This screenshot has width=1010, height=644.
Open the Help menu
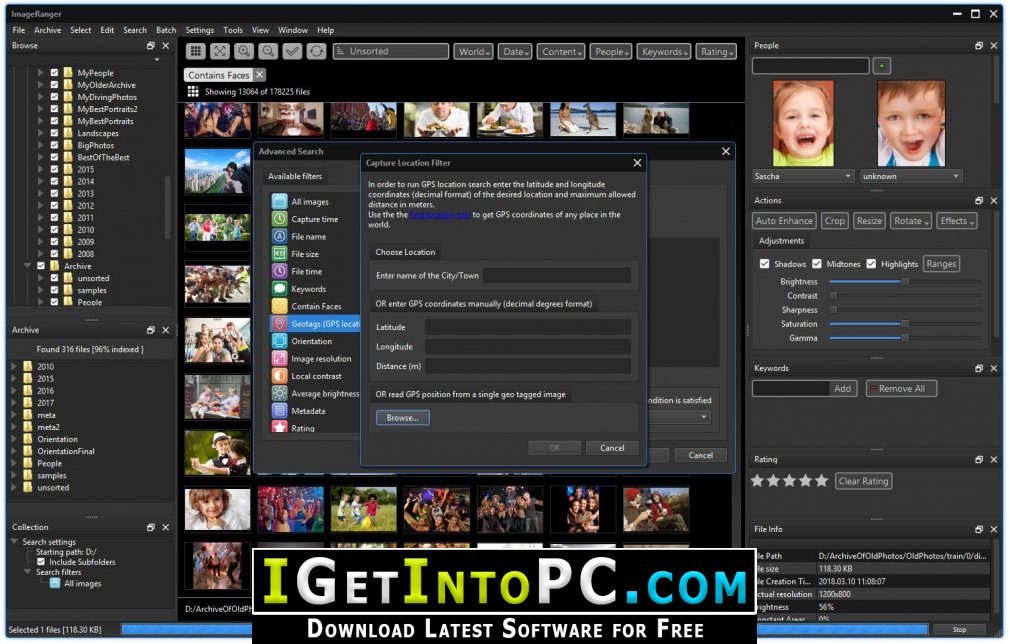325,30
